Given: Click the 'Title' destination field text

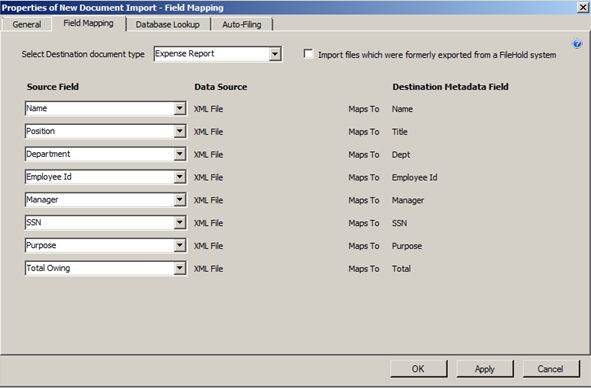Looking at the screenshot, I should 400,132.
